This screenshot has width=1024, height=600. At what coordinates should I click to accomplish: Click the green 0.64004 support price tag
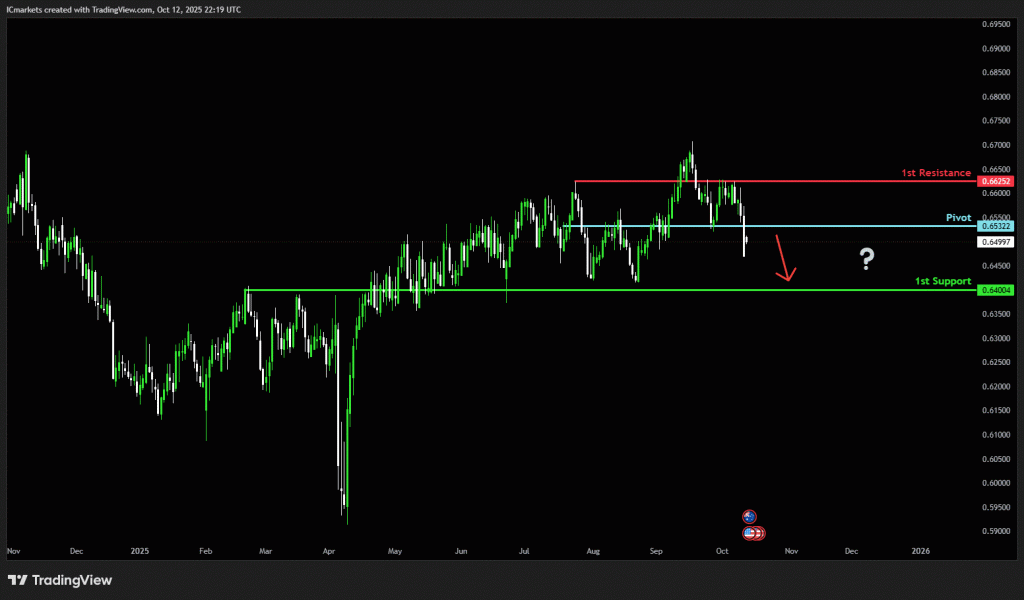(x=997, y=290)
